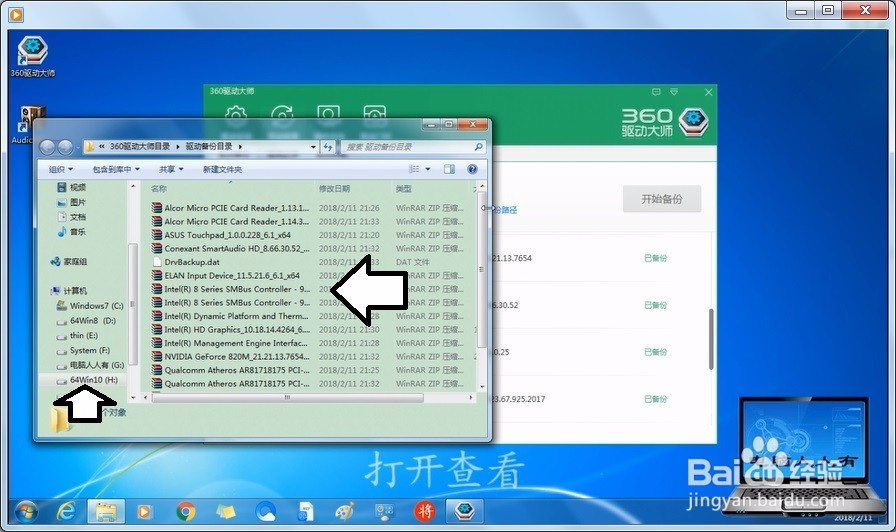Open Explorer help icon
896x532 pixels.
[x=472, y=169]
